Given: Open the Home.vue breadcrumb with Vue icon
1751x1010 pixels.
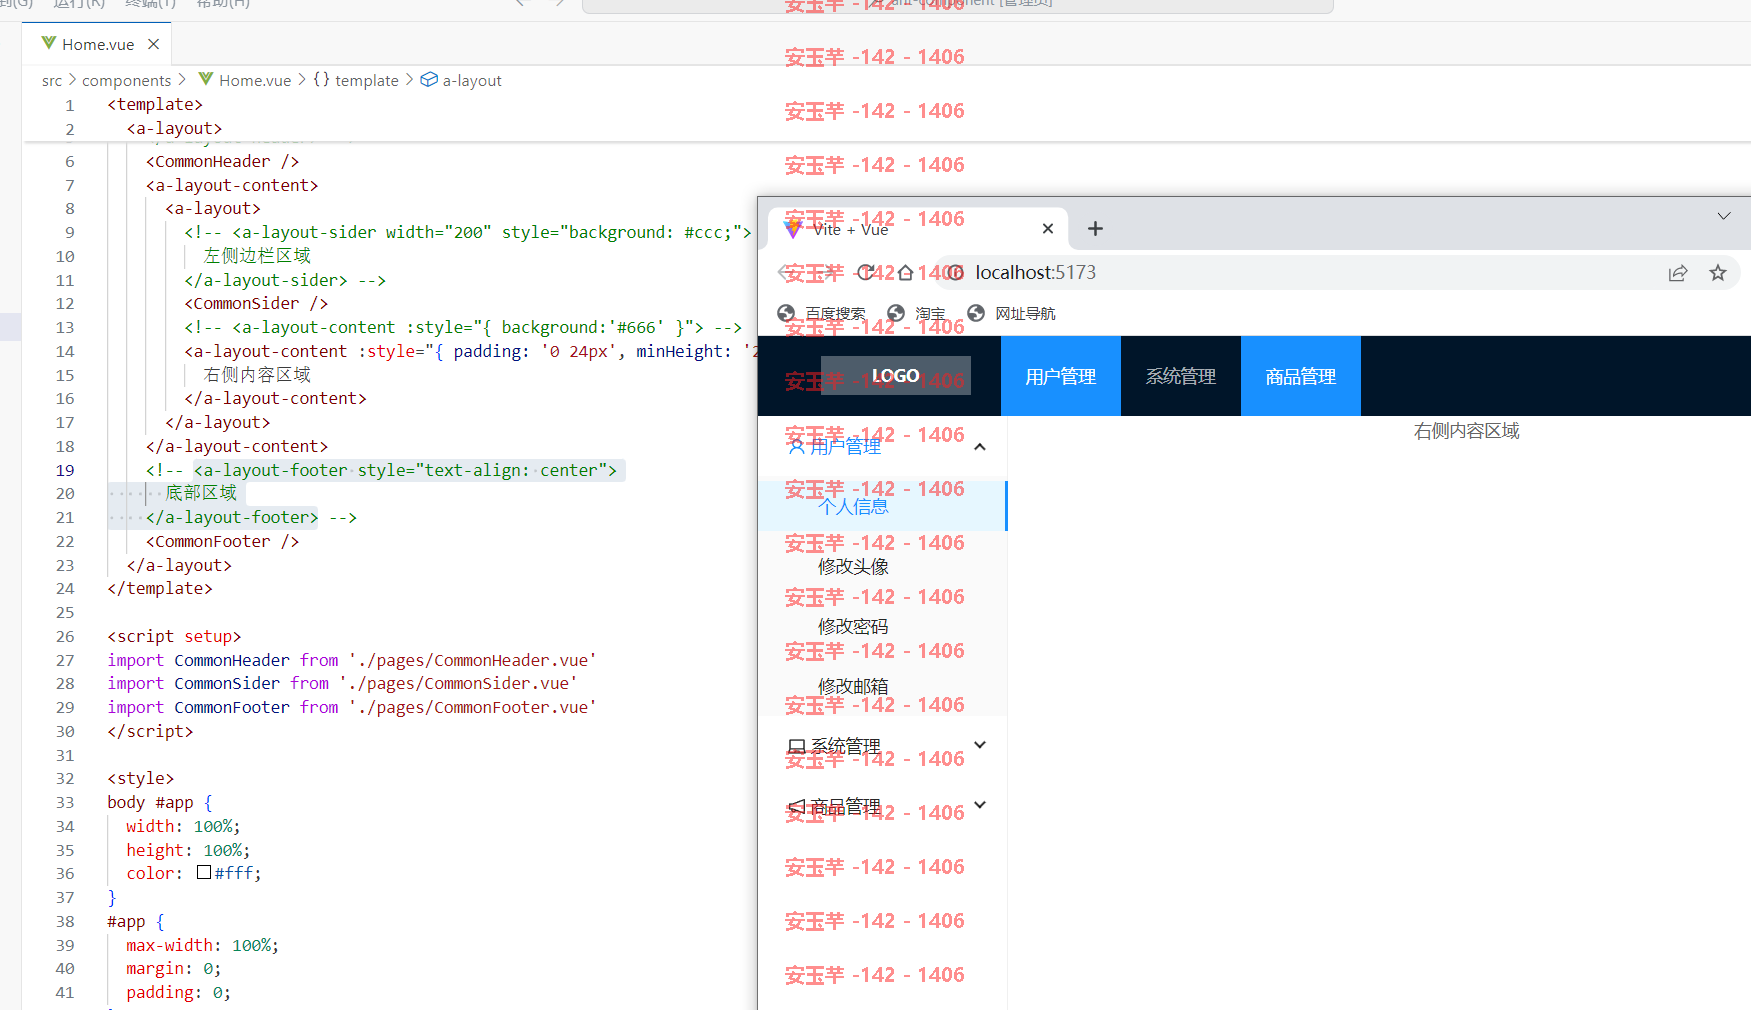Looking at the screenshot, I should 245,80.
